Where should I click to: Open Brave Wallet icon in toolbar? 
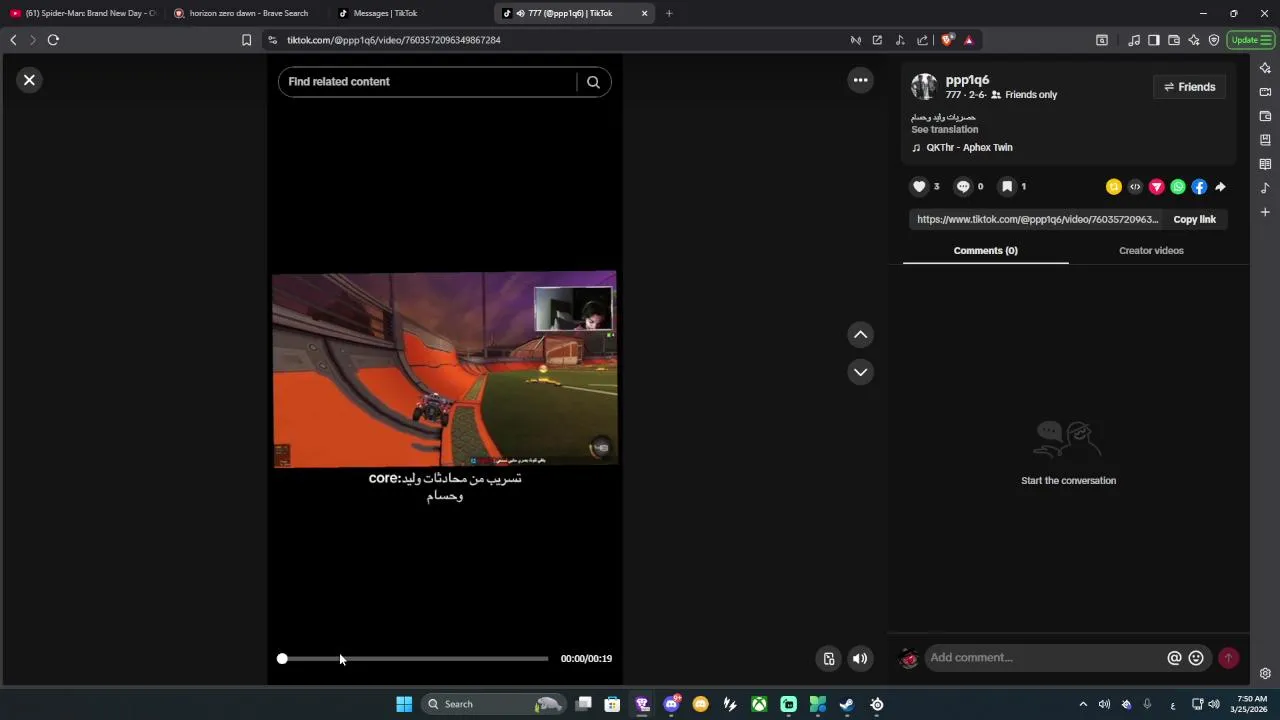click(x=1174, y=40)
